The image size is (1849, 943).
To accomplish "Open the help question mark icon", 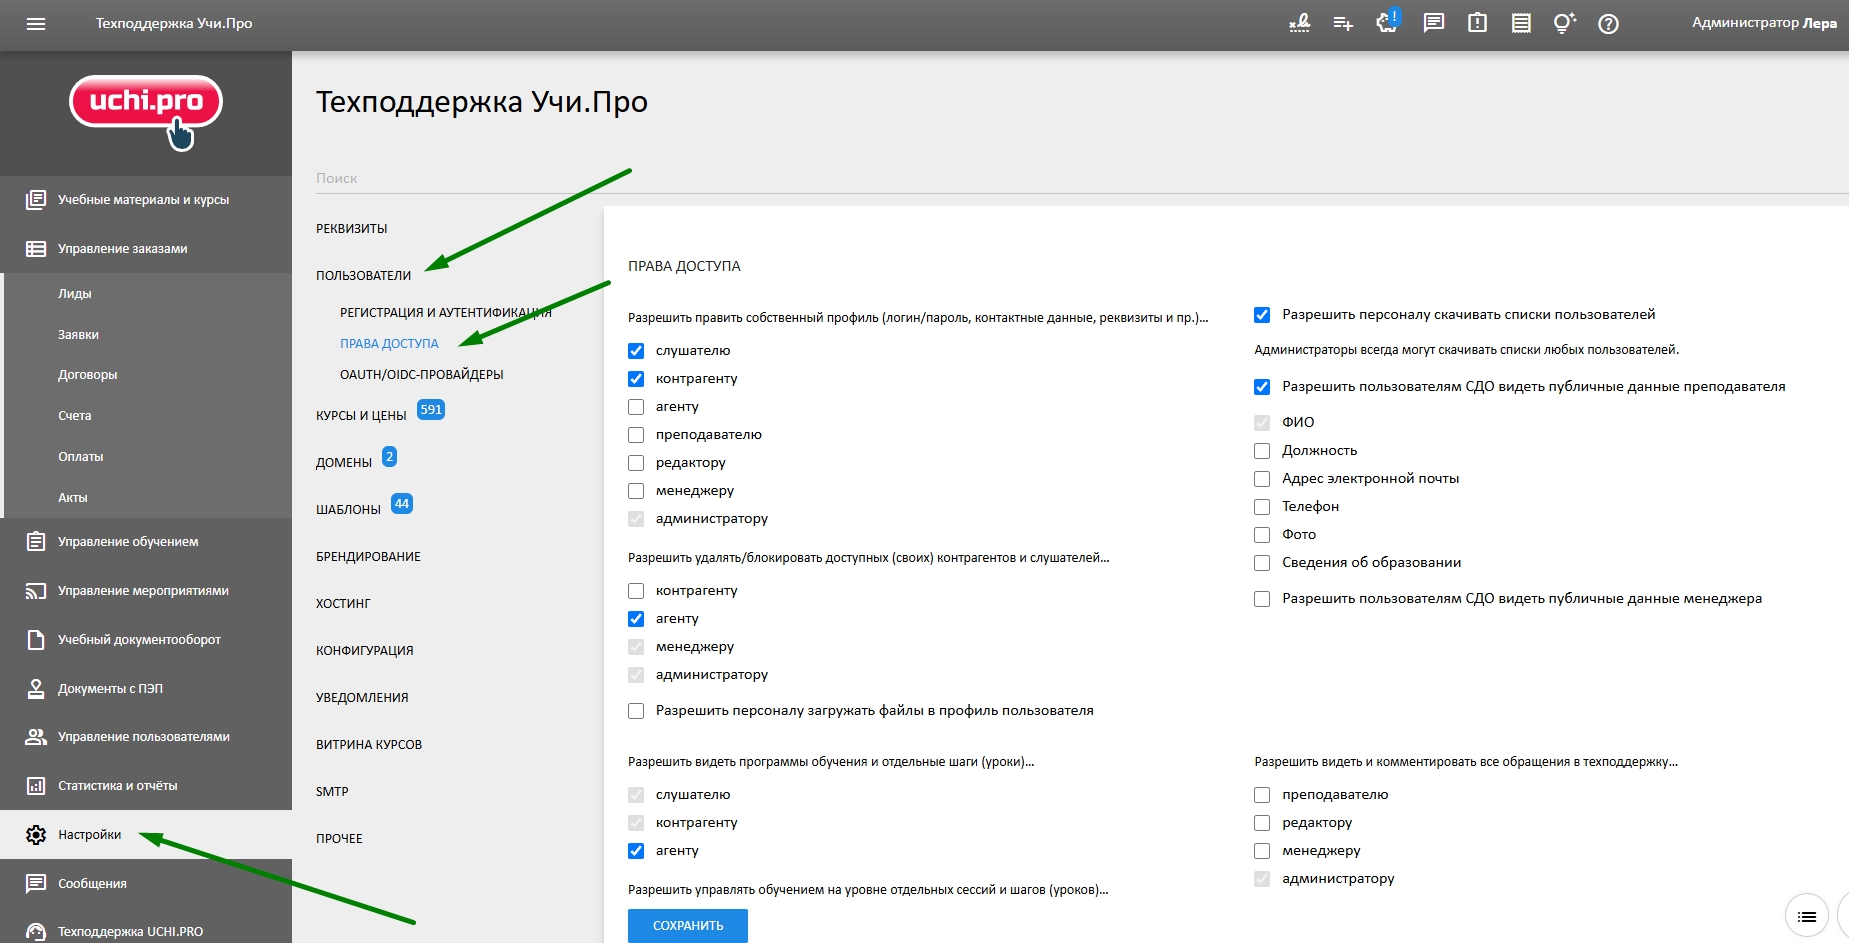I will pos(1608,24).
